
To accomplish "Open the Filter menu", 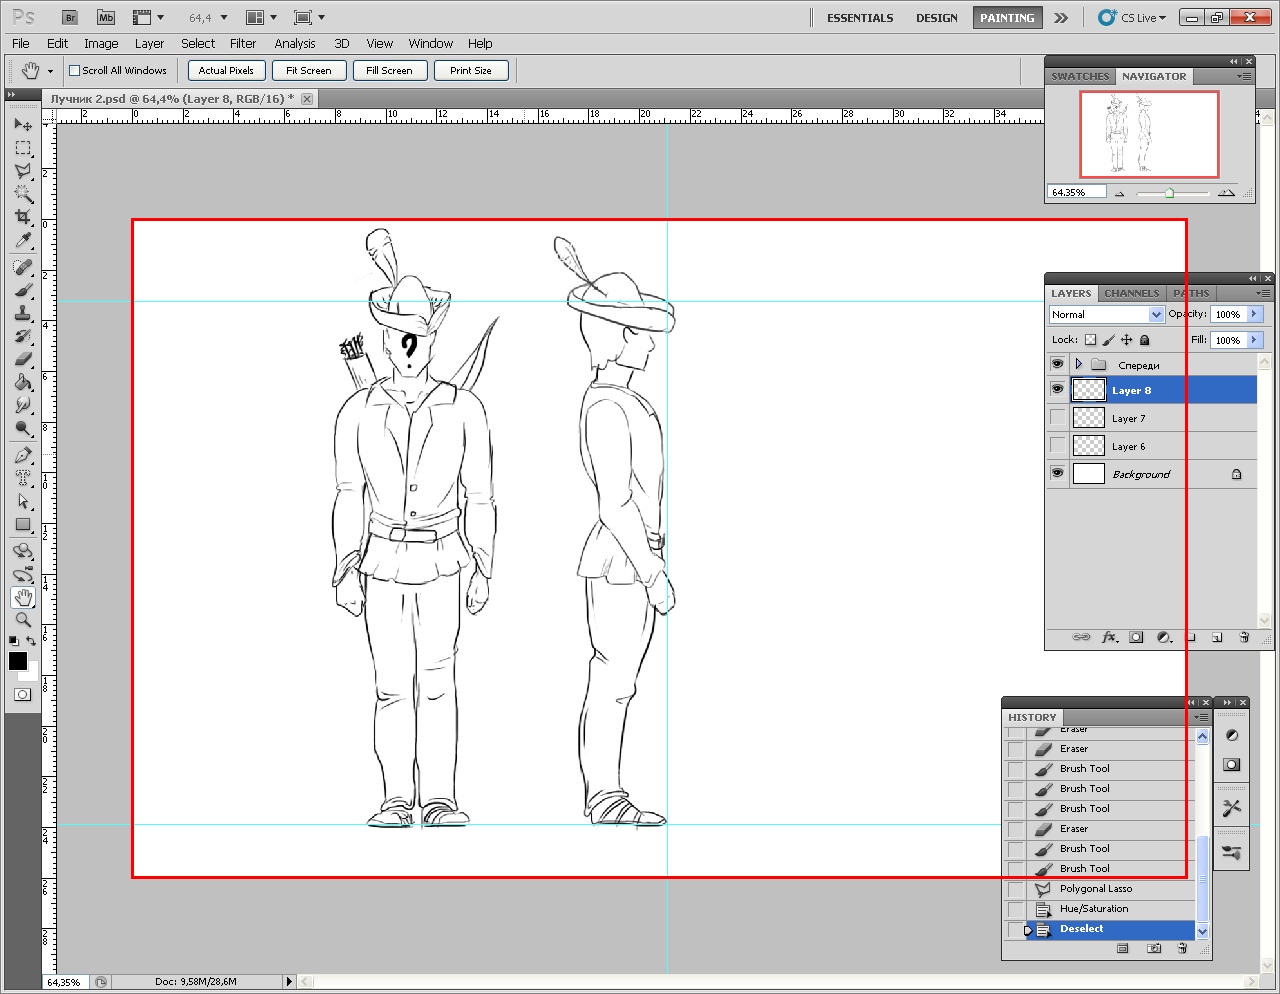I will click(243, 44).
